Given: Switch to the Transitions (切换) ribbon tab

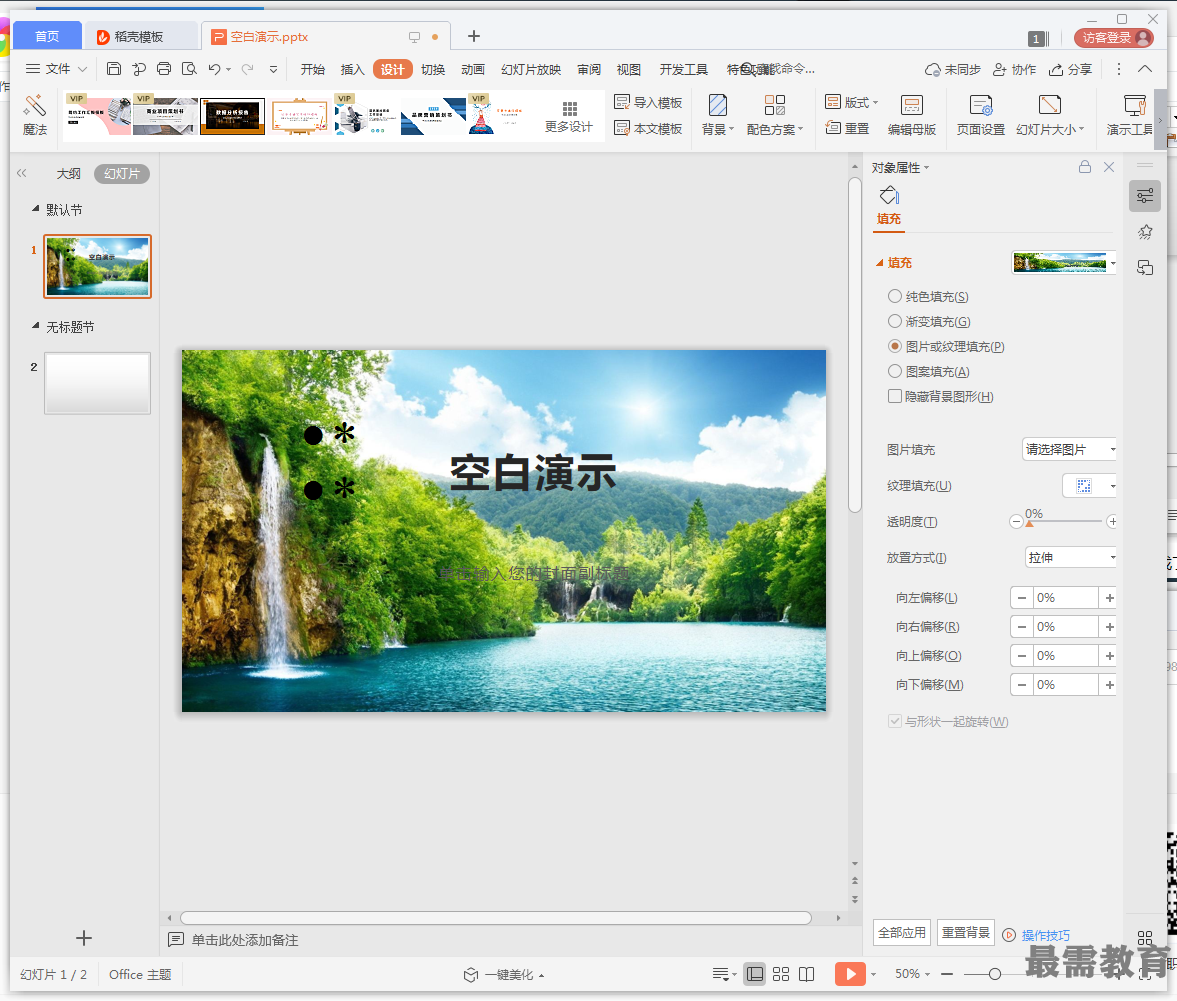Looking at the screenshot, I should coord(432,69).
